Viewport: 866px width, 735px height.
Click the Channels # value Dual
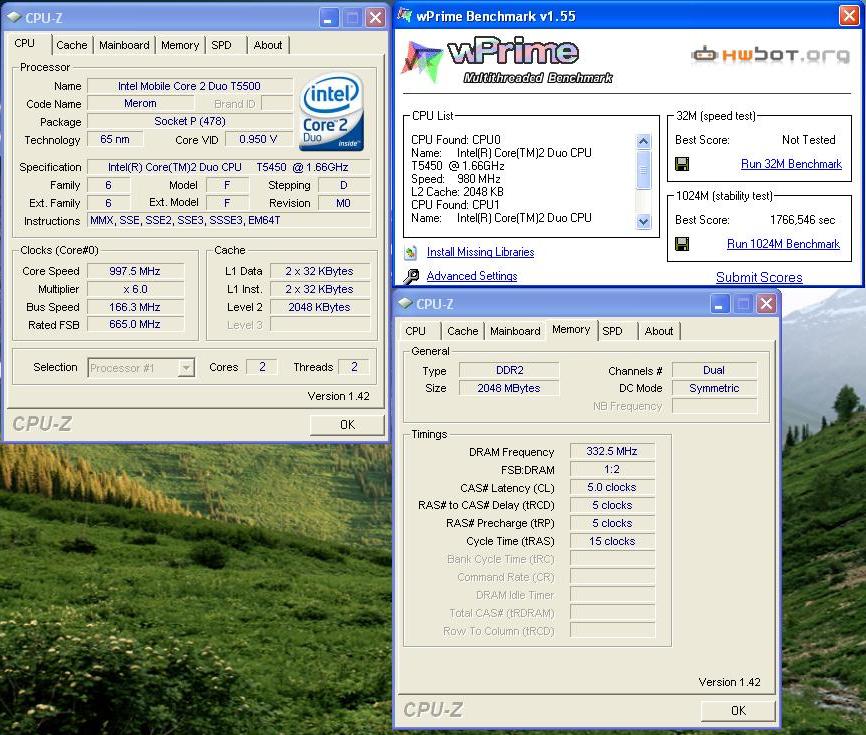click(714, 370)
